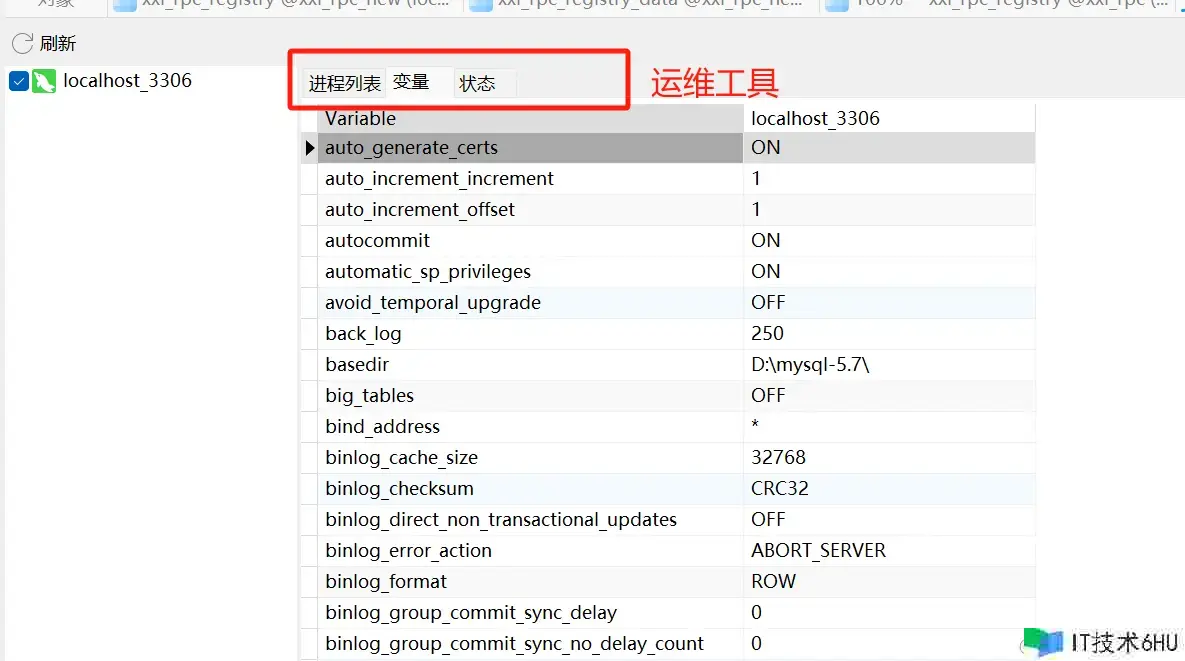Click the refresh (刷新) icon
Viewport: 1185px width, 661px height.
tap(22, 43)
